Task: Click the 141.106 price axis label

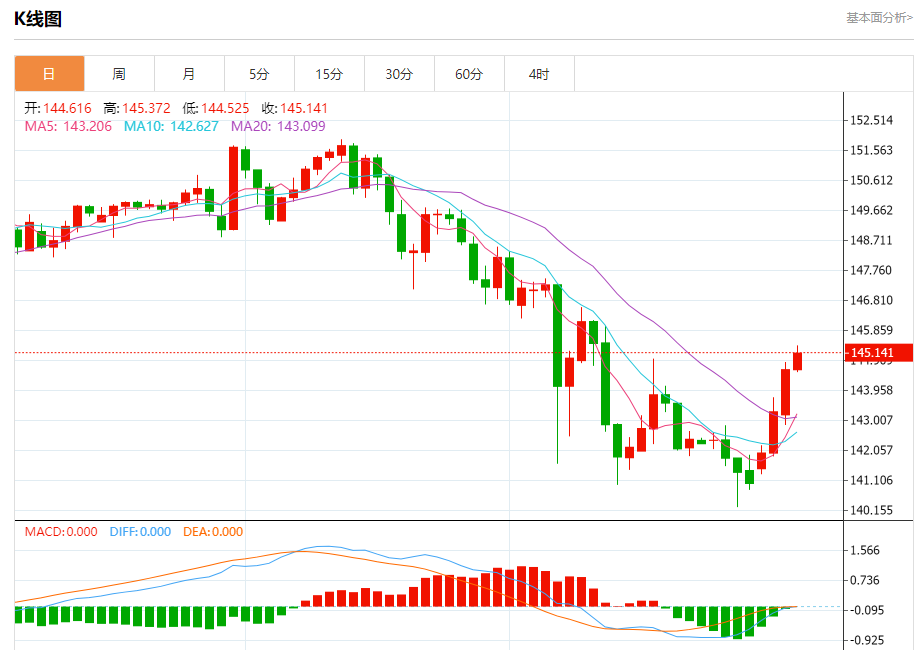Action: coord(871,481)
